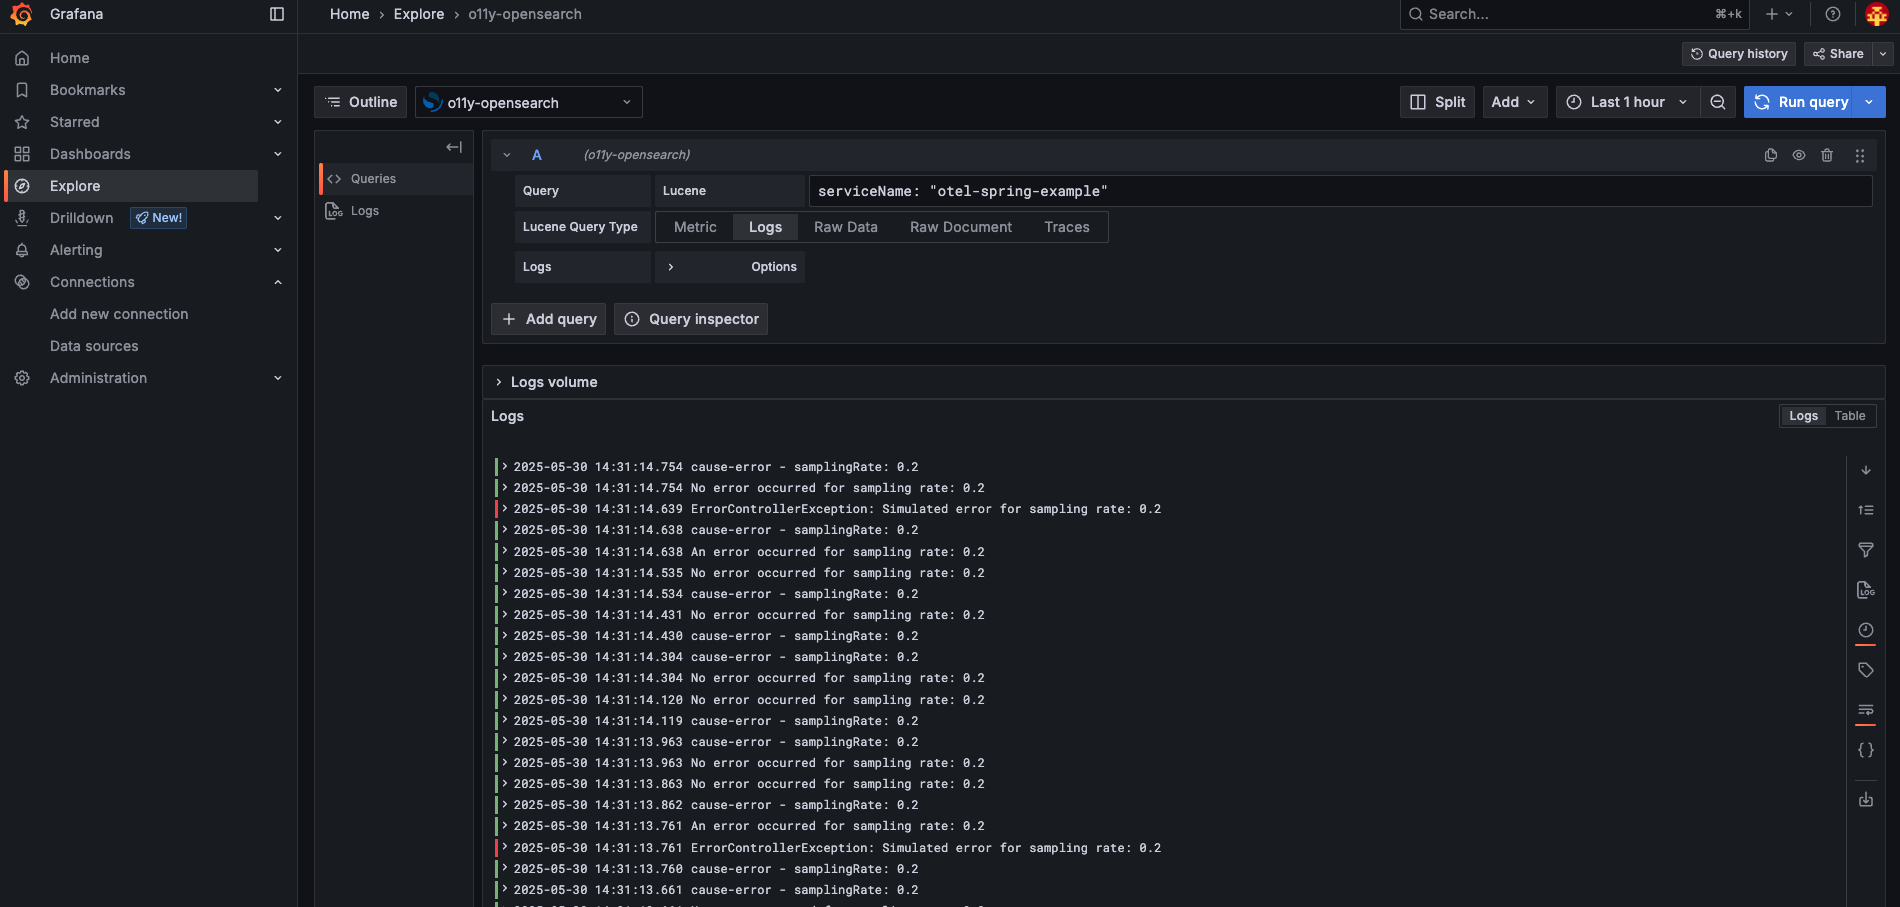Select Queries in the outline

click(x=396, y=179)
